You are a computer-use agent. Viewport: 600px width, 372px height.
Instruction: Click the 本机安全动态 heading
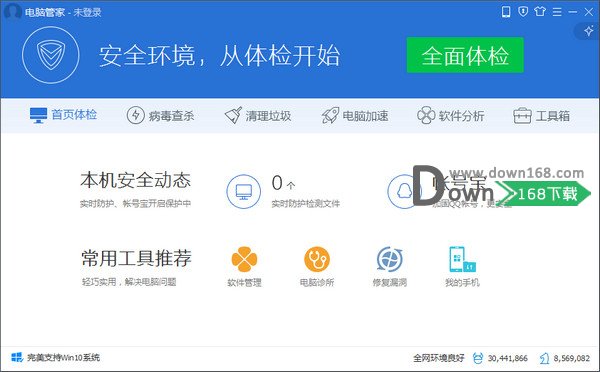point(135,180)
